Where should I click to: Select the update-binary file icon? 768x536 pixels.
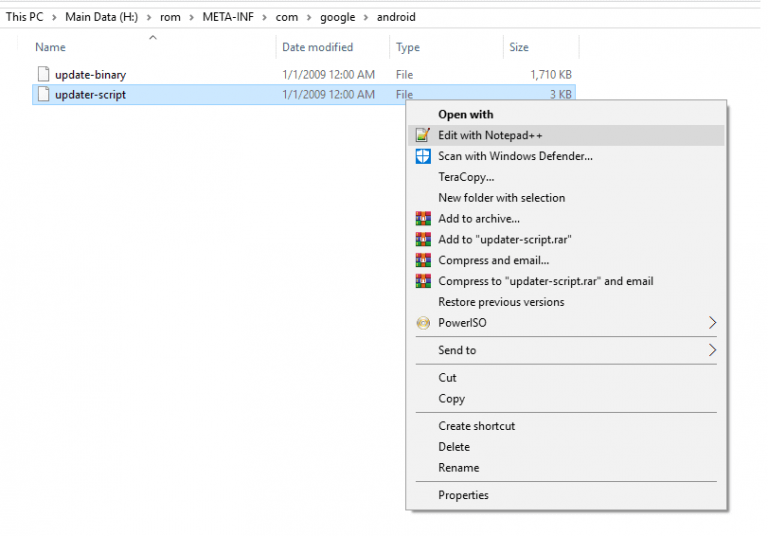(44, 74)
